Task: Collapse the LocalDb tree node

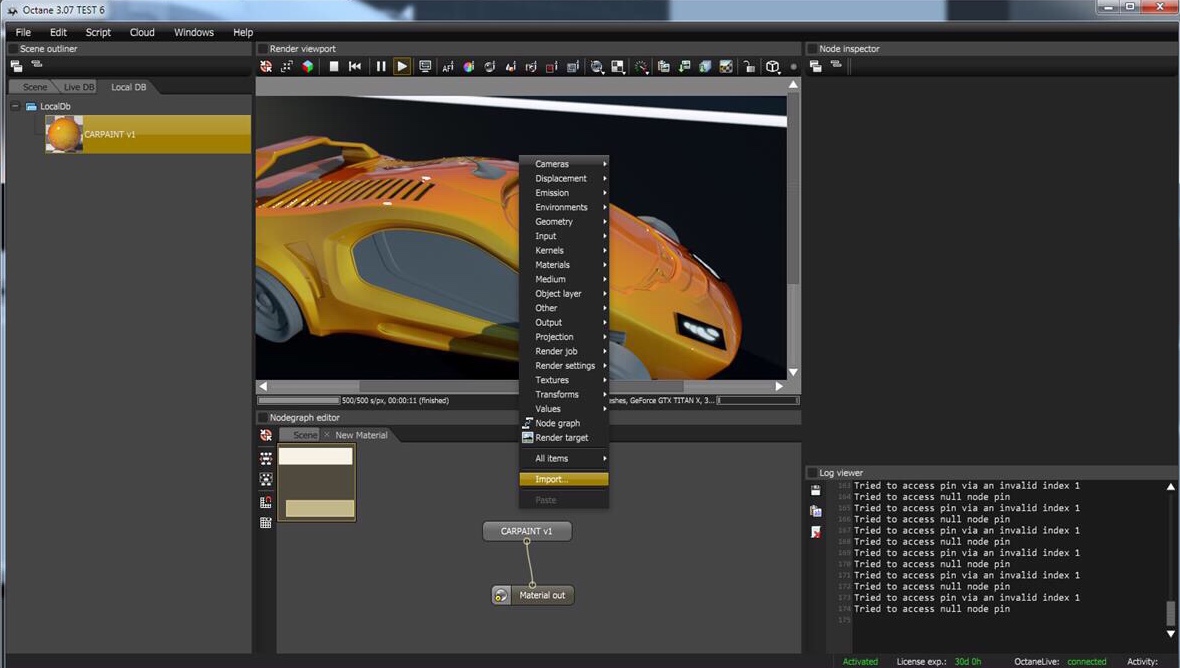Action: (x=15, y=106)
